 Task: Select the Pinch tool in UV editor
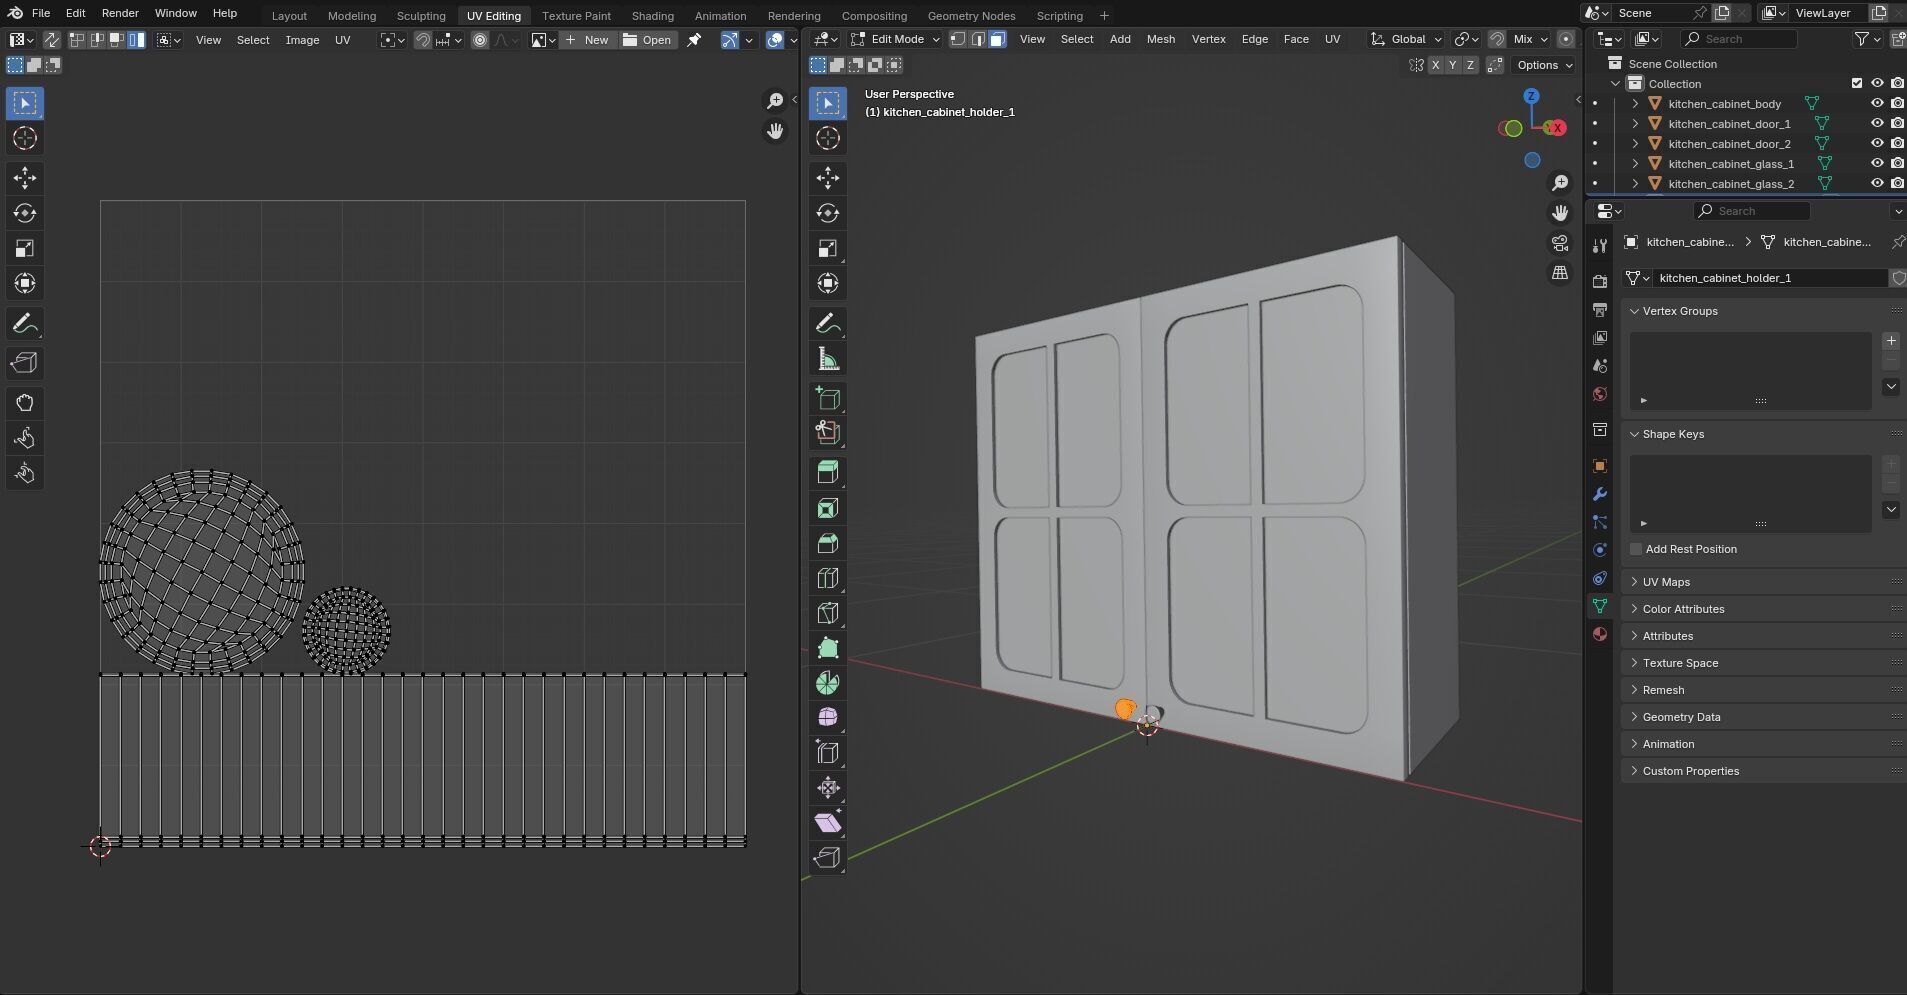[x=25, y=473]
